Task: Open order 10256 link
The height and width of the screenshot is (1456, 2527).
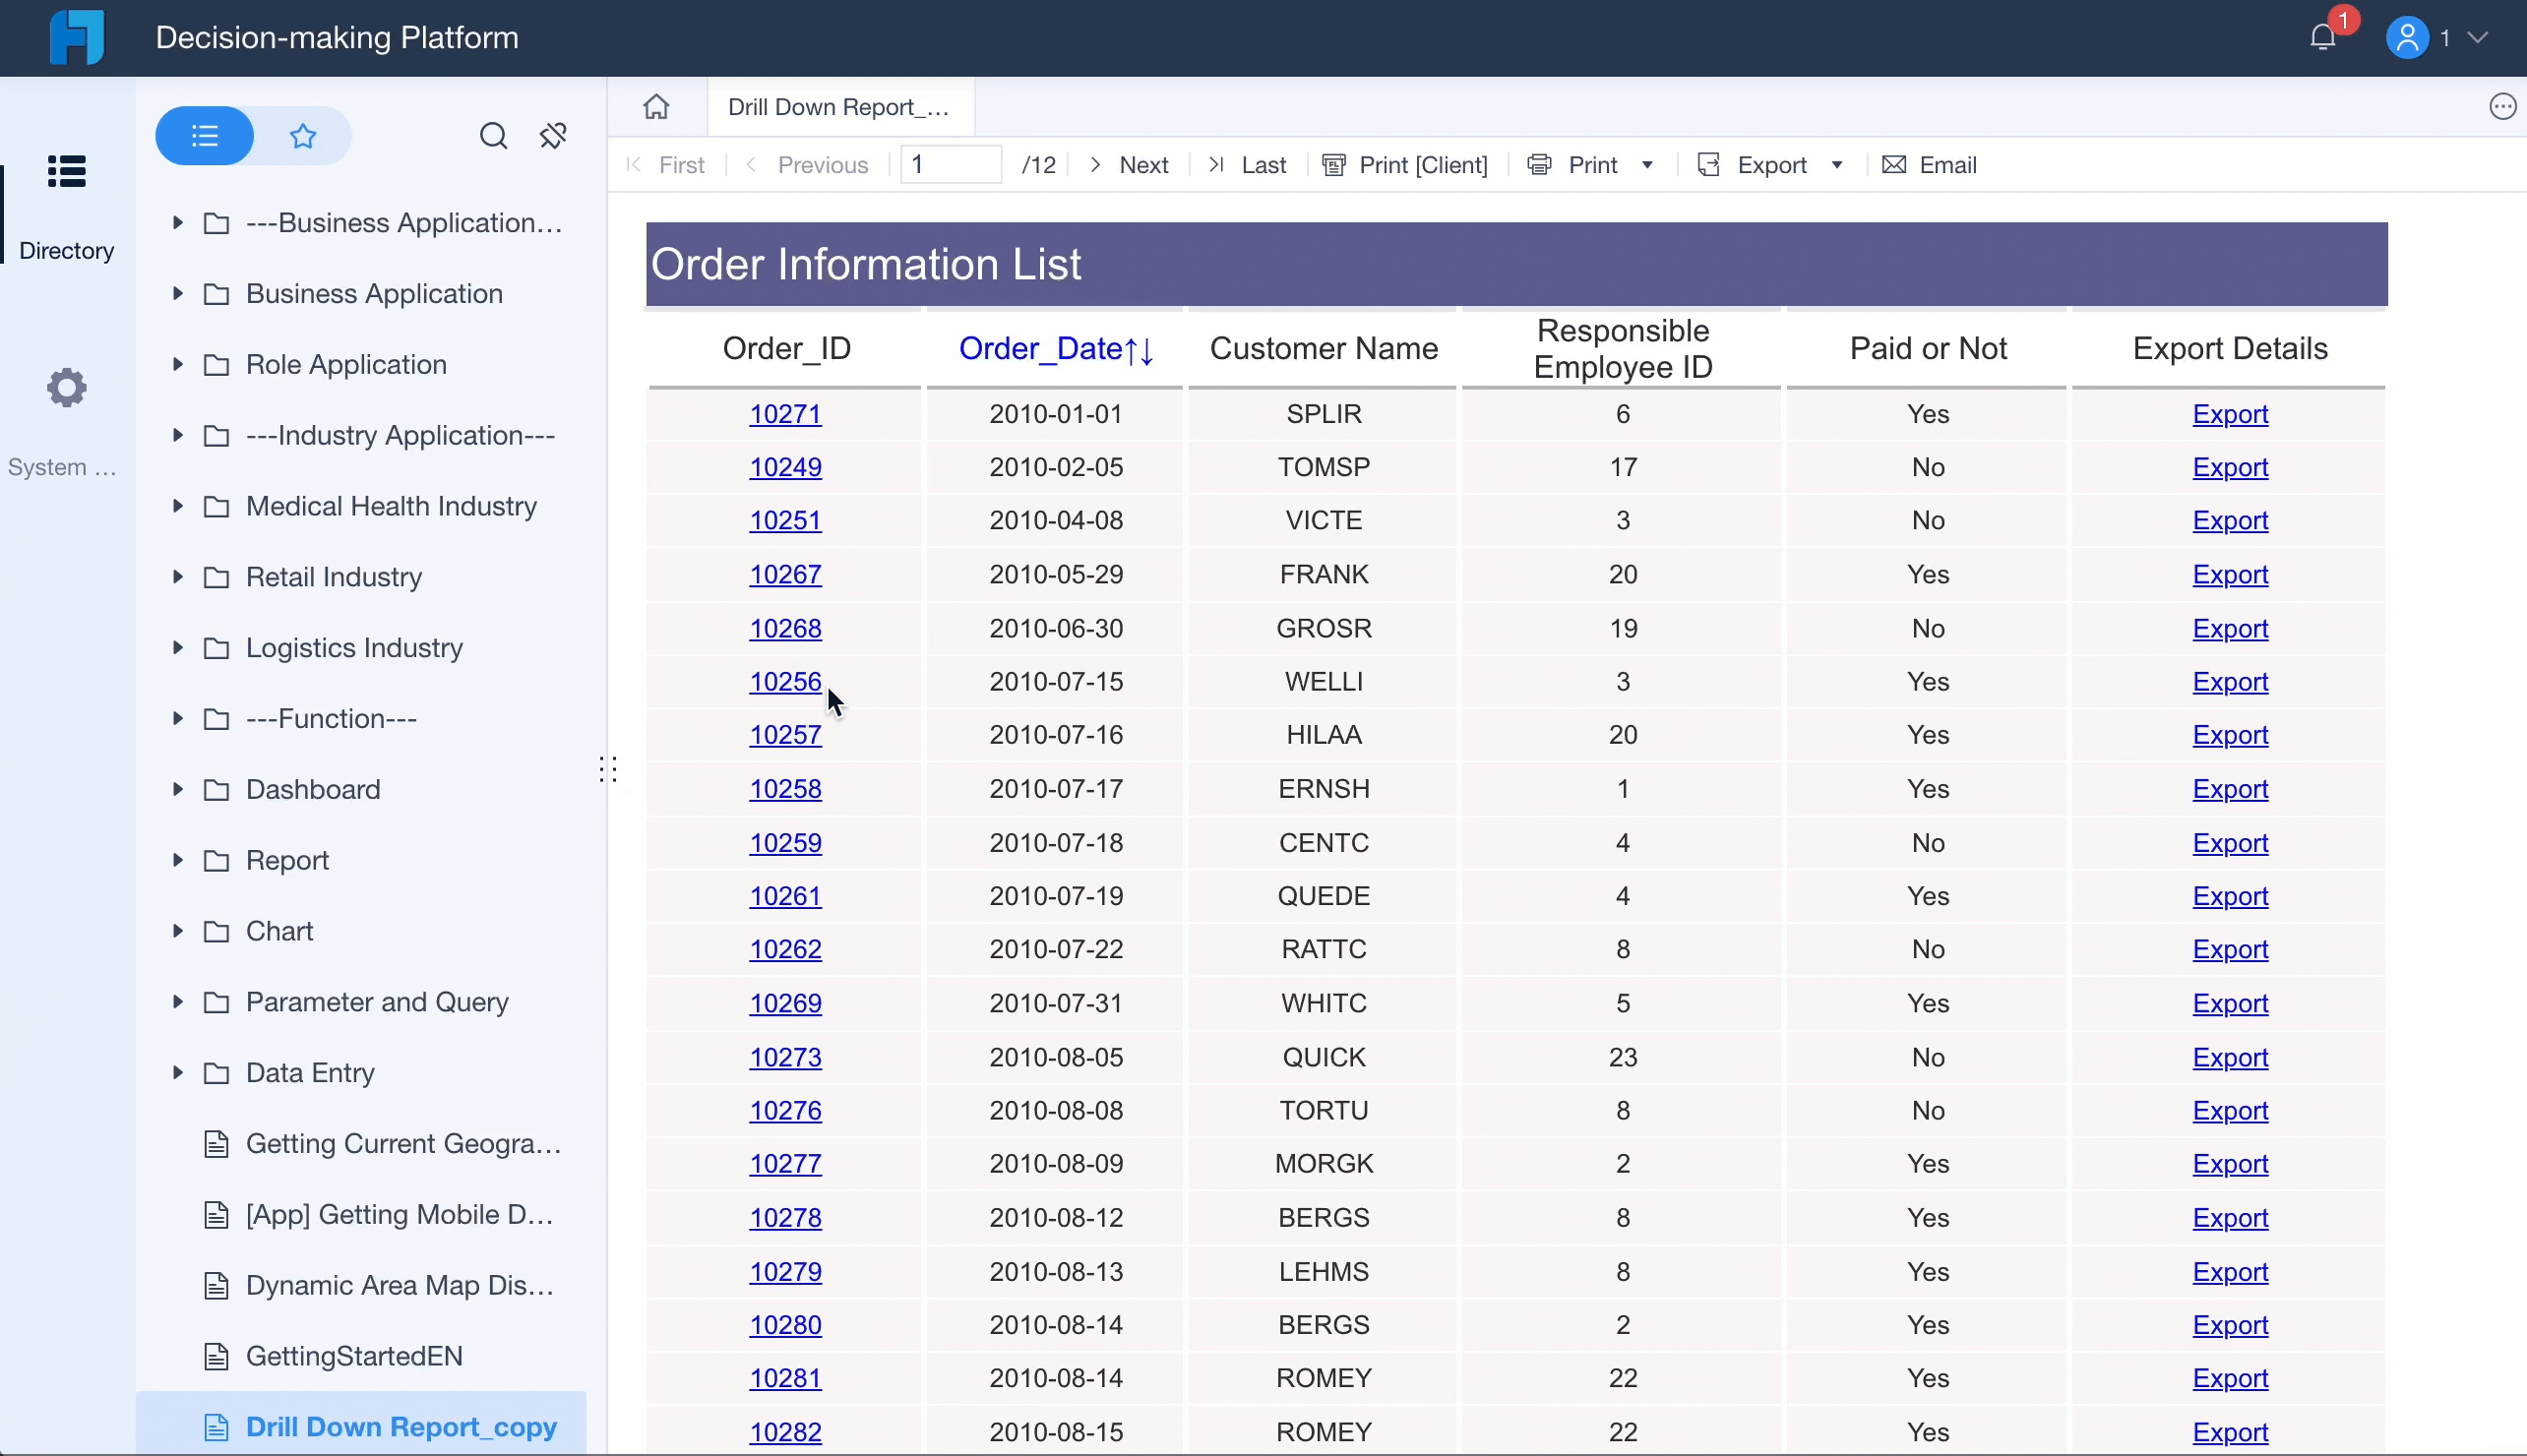Action: point(786,682)
